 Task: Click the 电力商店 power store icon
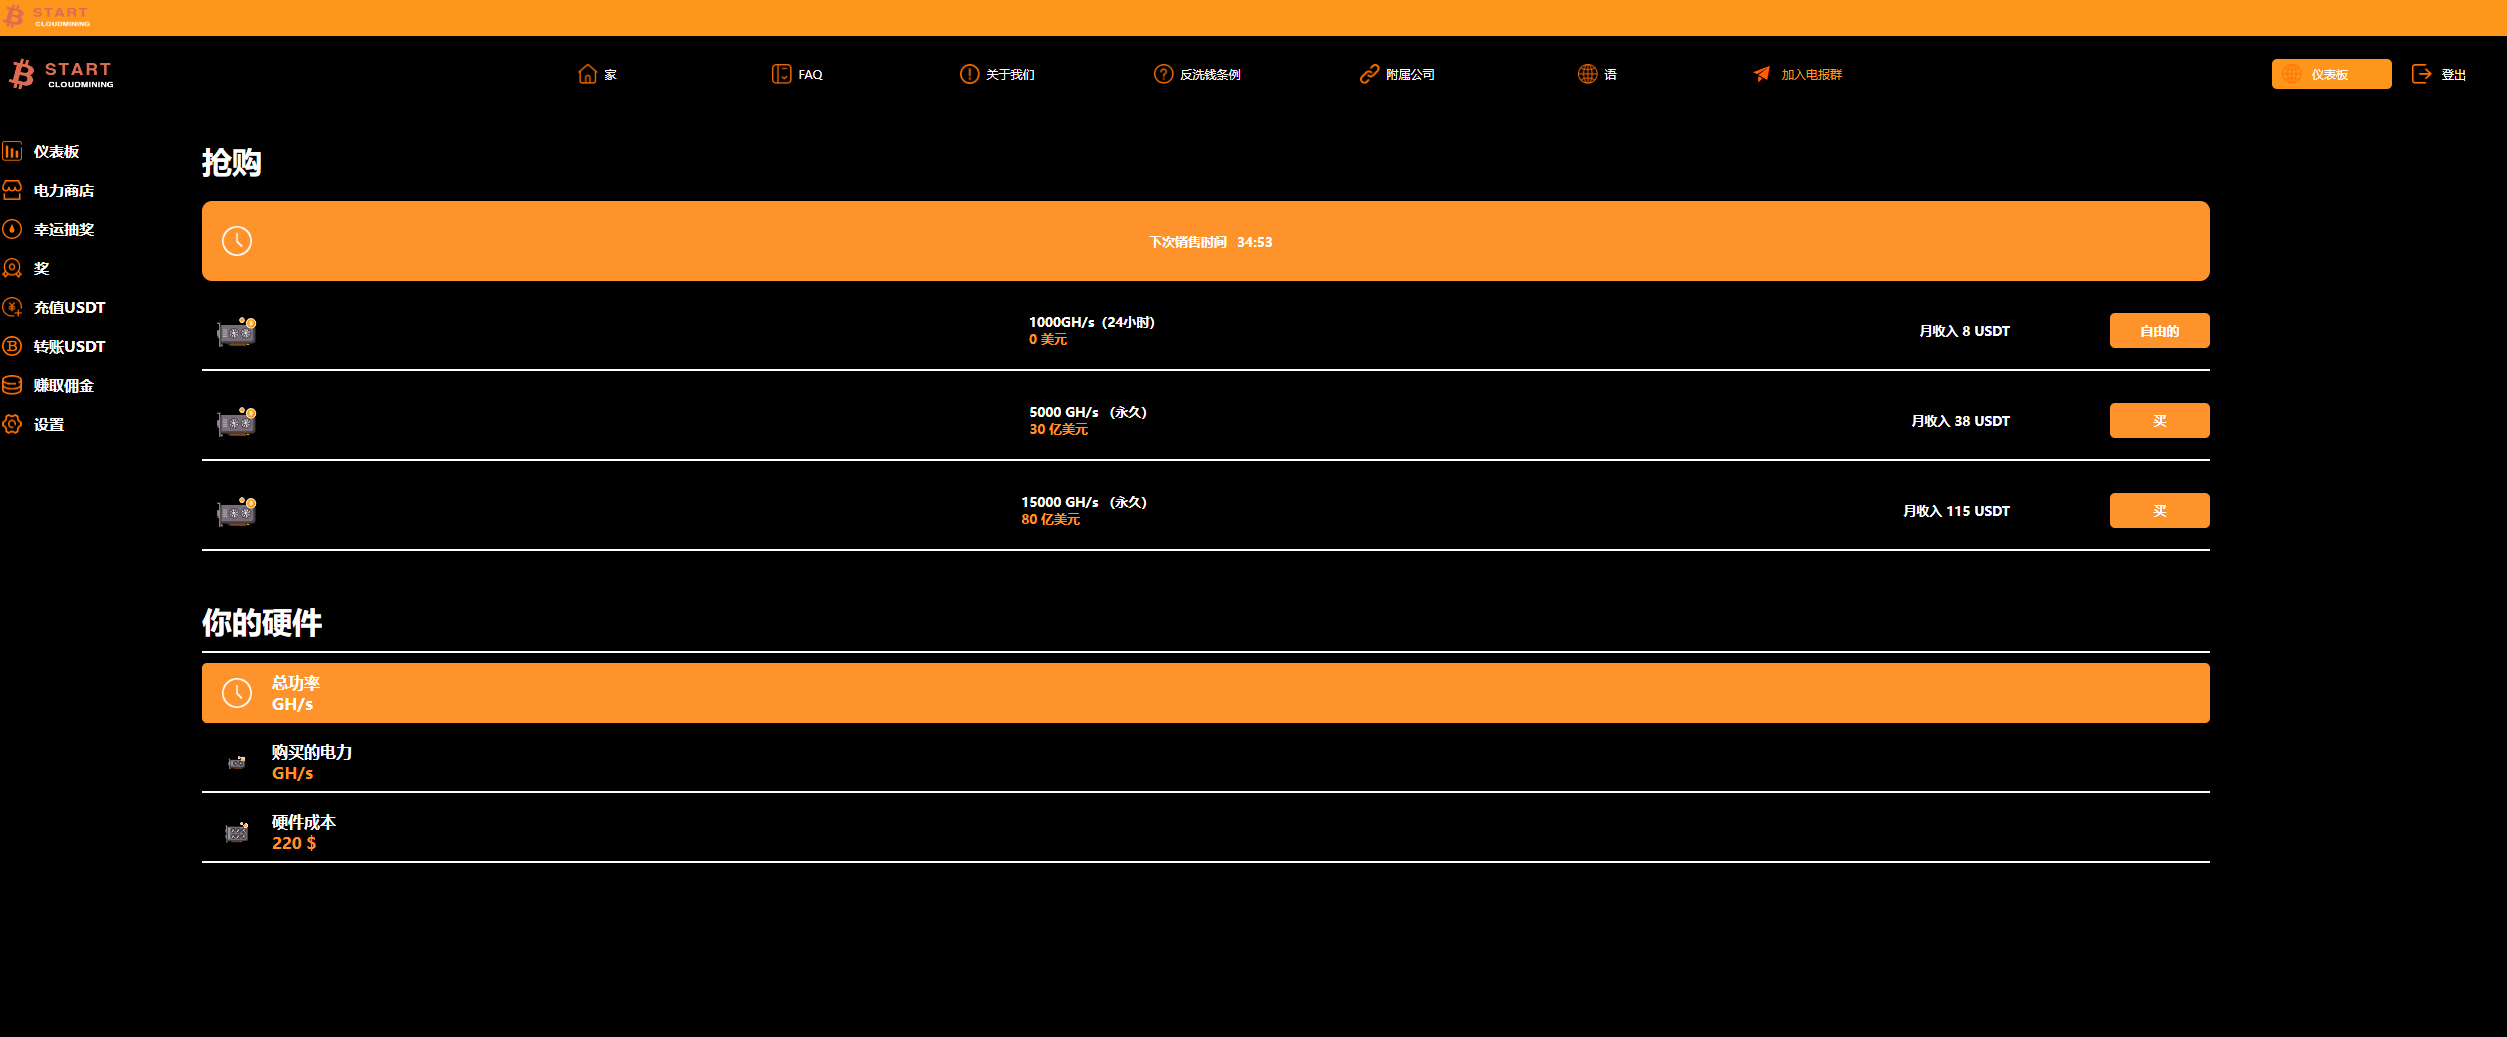12,190
